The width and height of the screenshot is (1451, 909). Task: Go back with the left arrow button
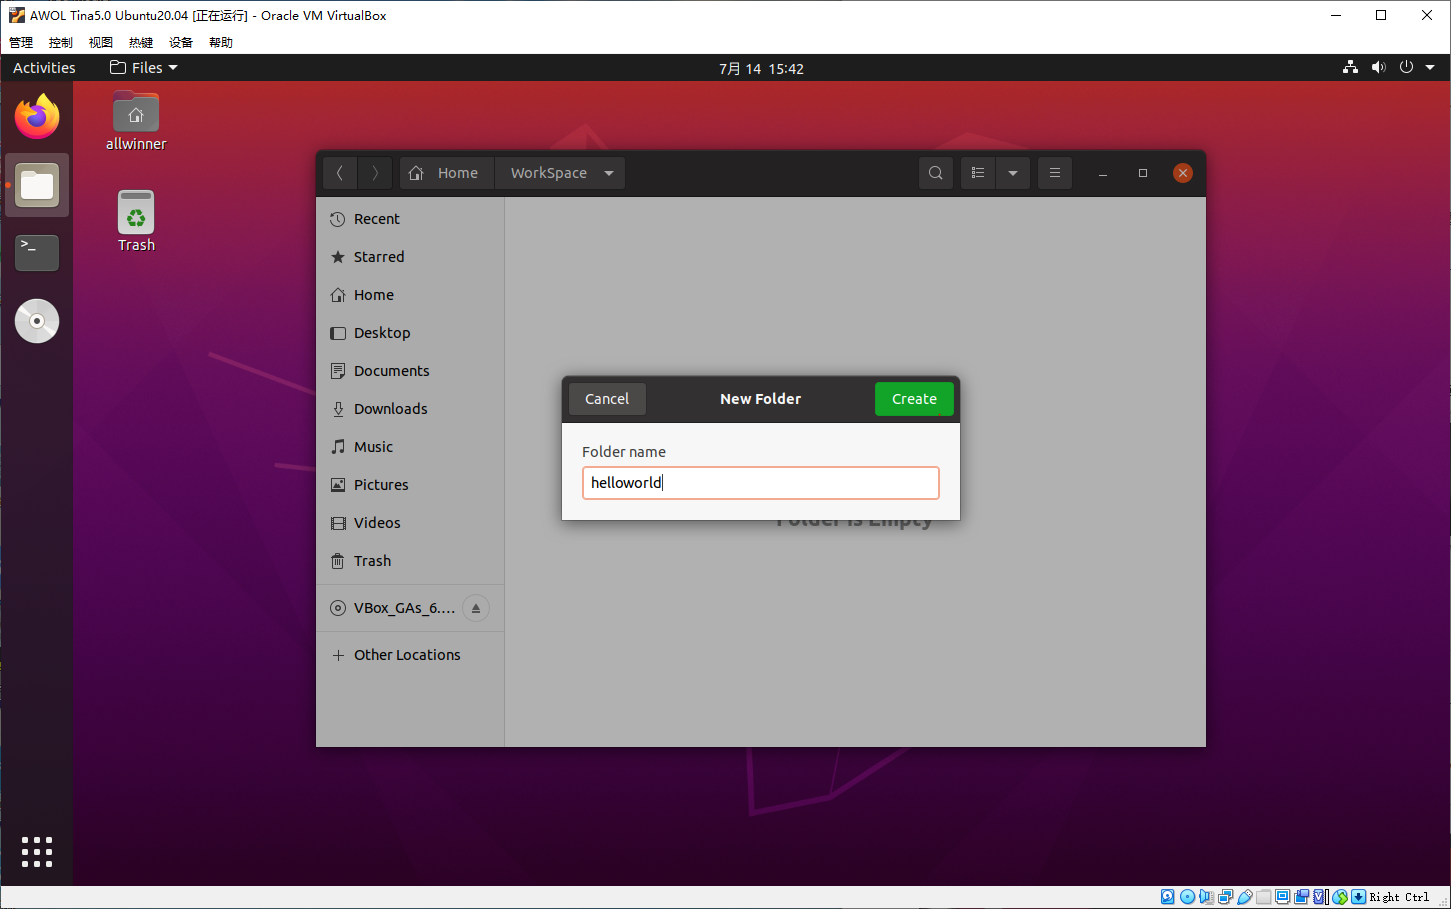click(340, 173)
